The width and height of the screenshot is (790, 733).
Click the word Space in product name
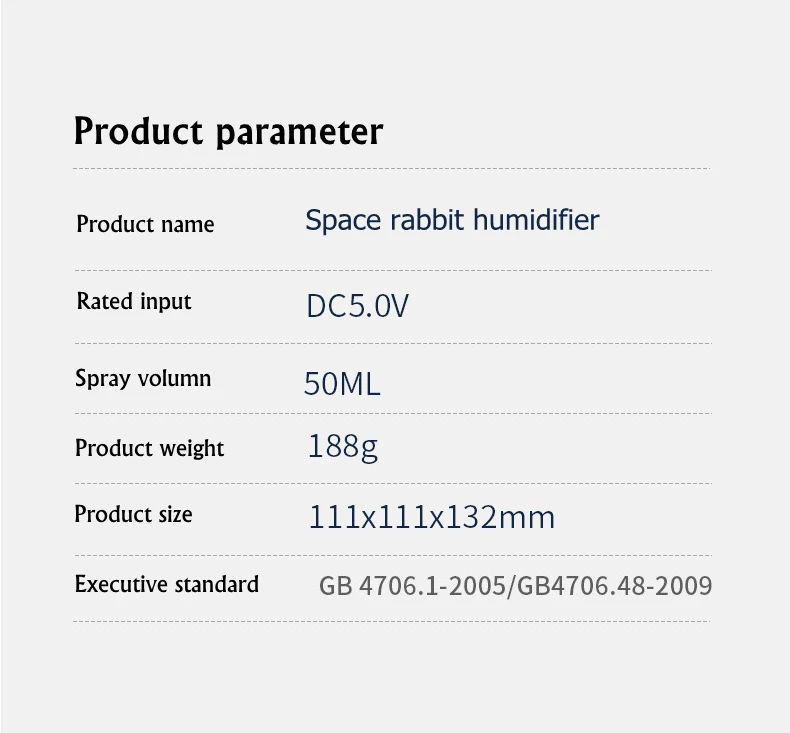tap(343, 222)
